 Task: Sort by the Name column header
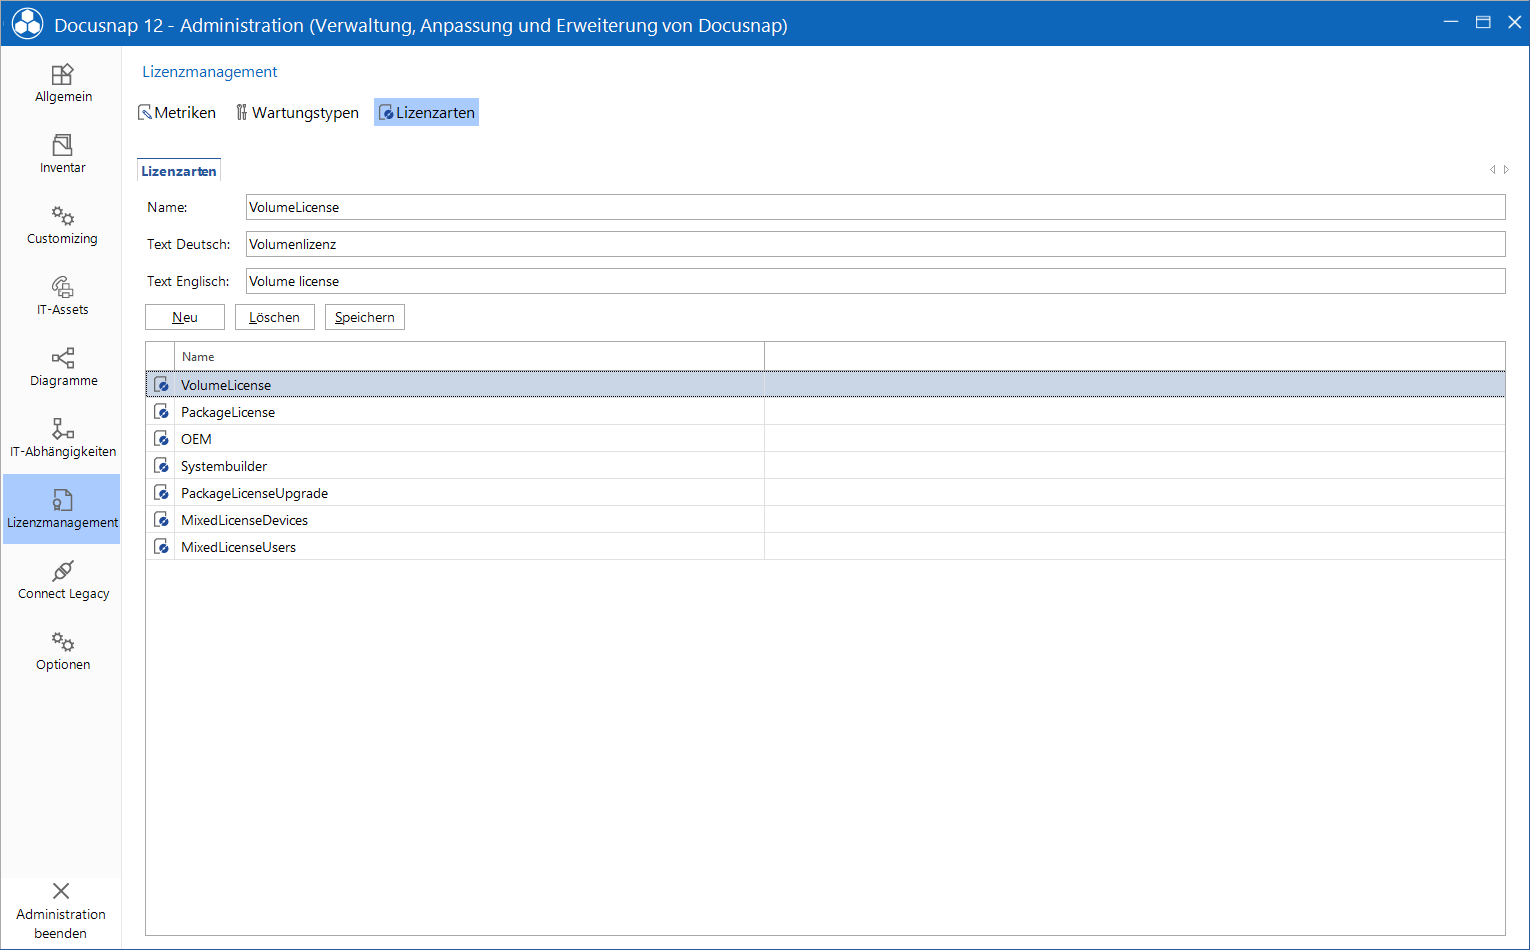469,356
